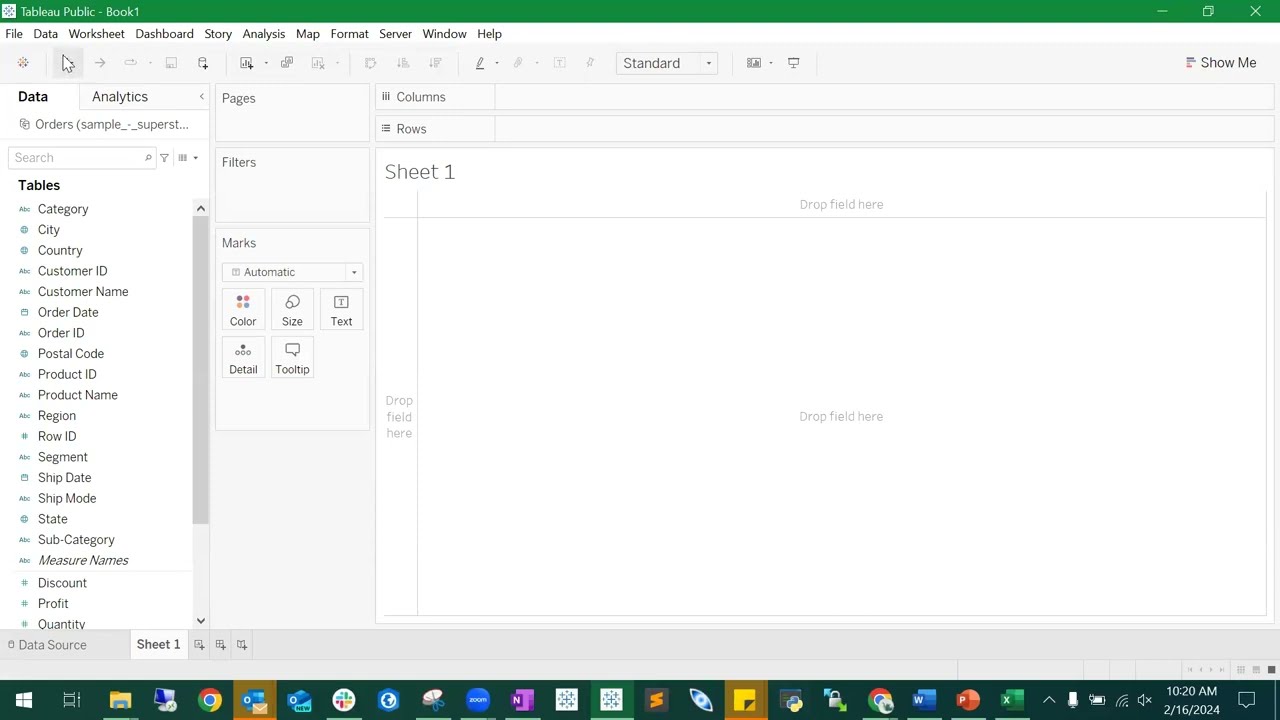
Task: Switch to the Analytics tab
Action: (x=120, y=97)
